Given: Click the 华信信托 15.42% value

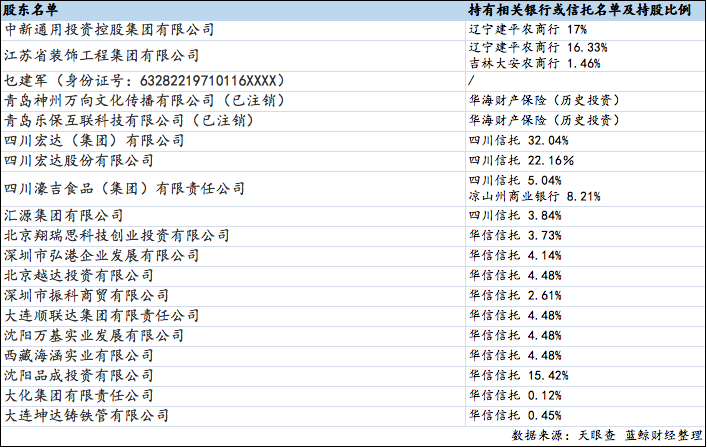Looking at the screenshot, I should (x=519, y=375).
